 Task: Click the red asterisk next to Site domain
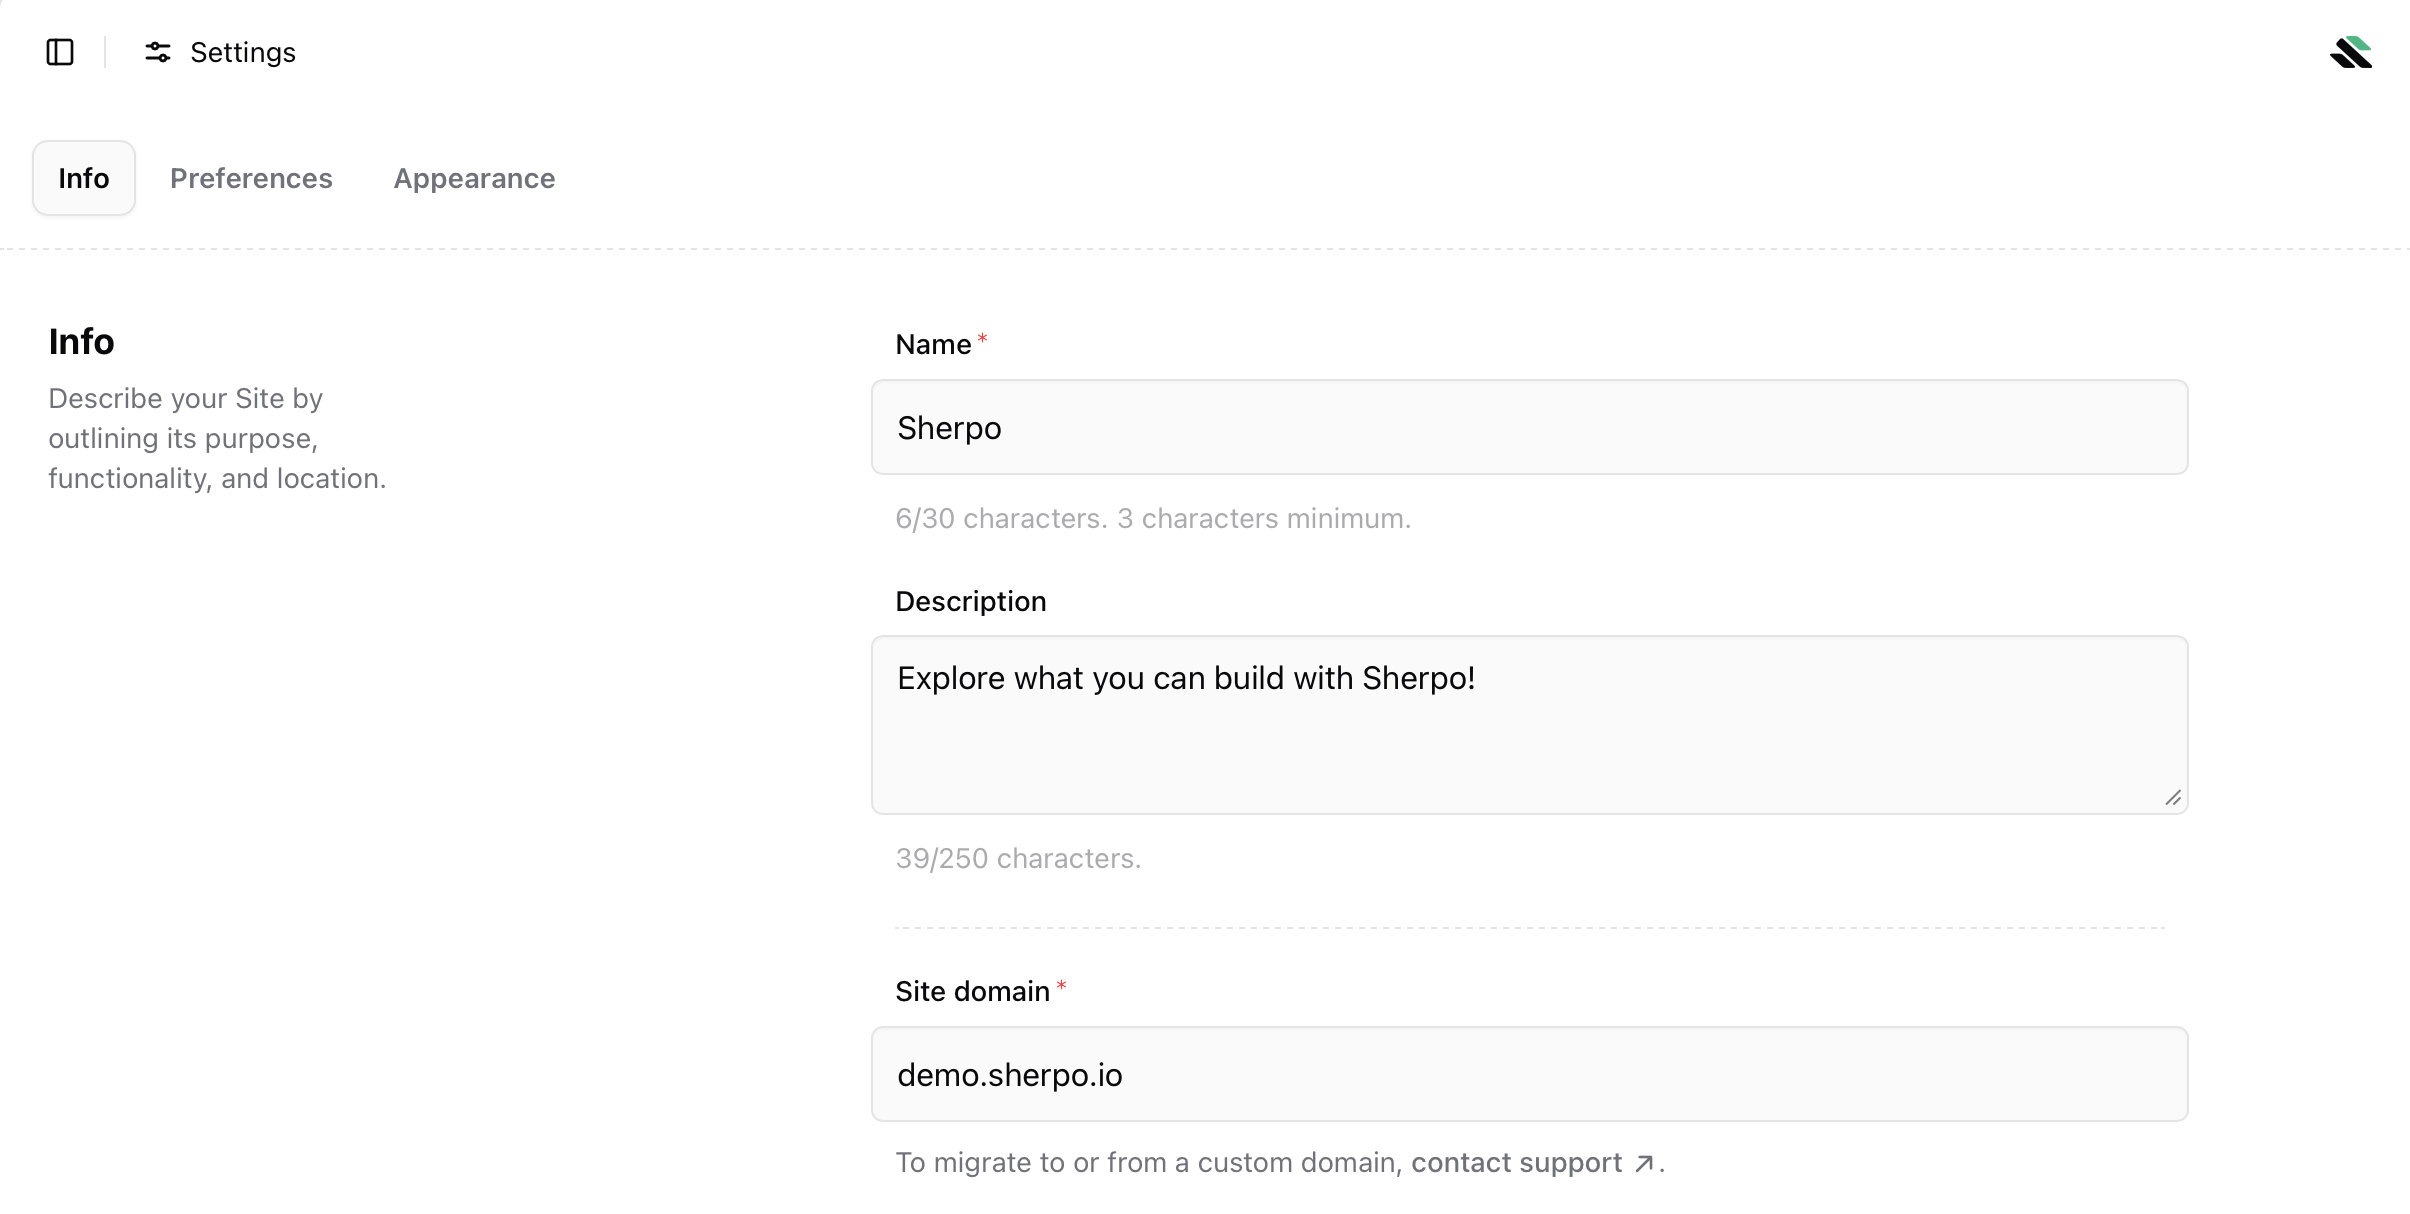pyautogui.click(x=1063, y=984)
